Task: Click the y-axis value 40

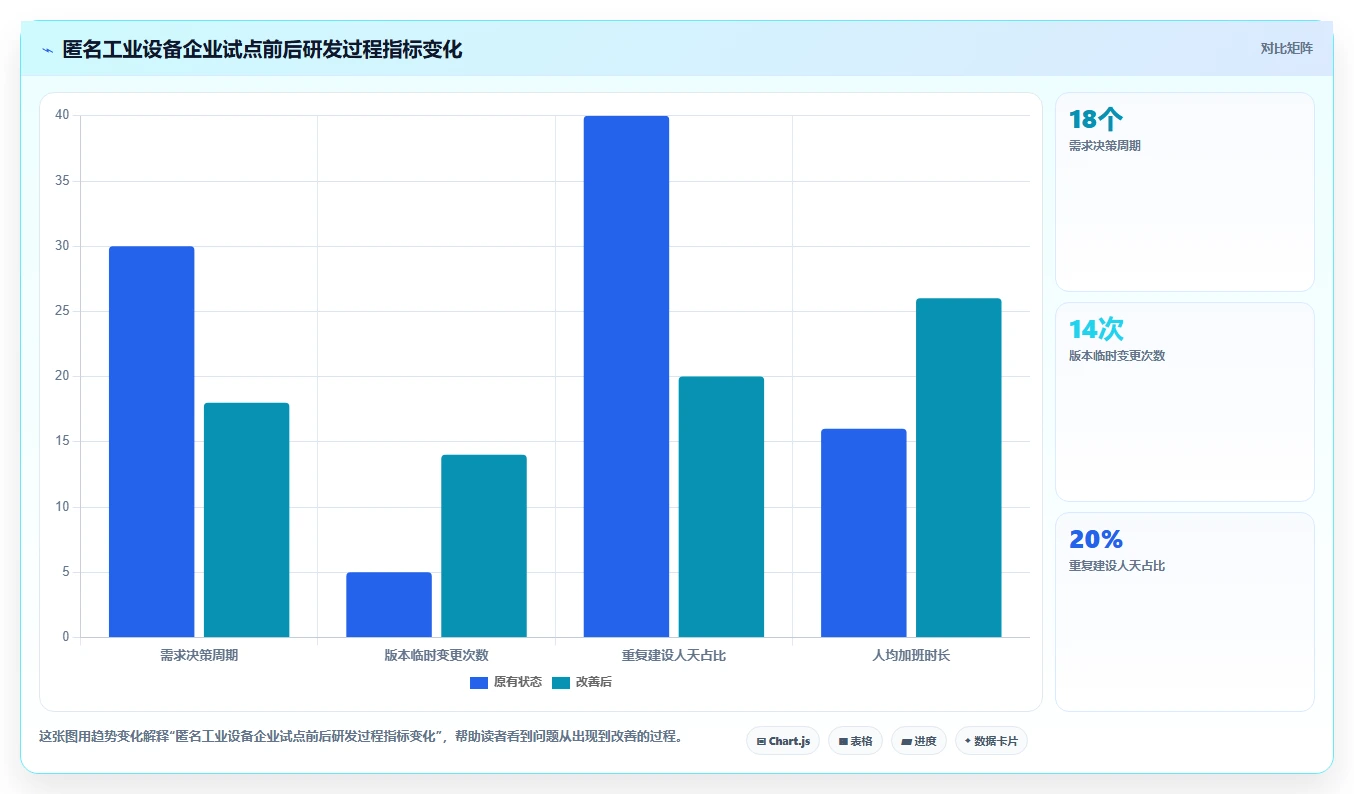Action: point(62,115)
